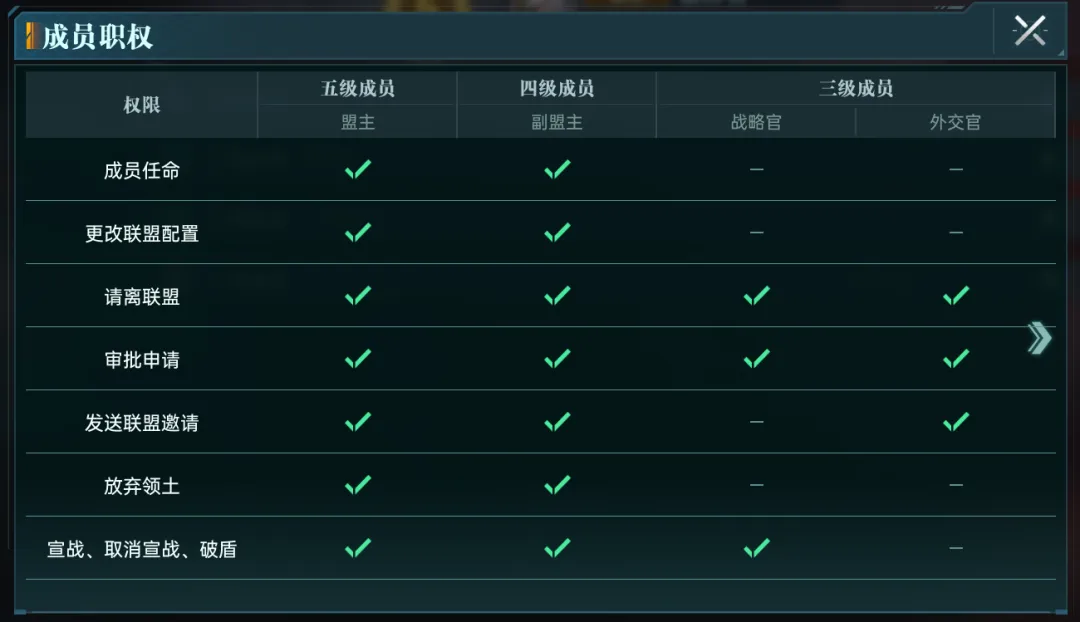Click 盟主 checkmark for 成员任命
1080x622 pixels.
[x=357, y=169]
